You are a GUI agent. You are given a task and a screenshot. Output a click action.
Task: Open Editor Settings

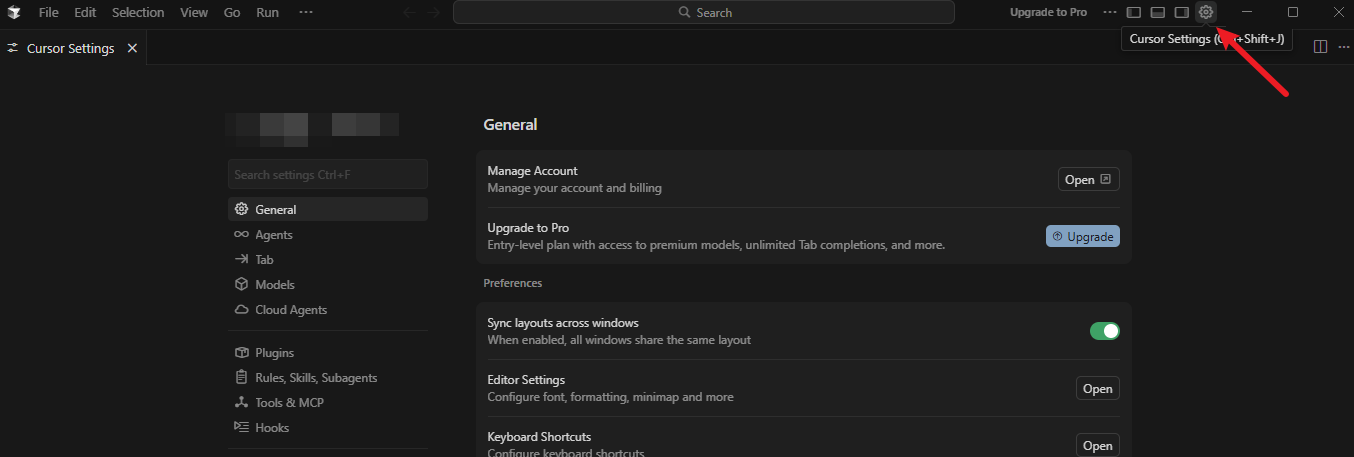click(1097, 388)
